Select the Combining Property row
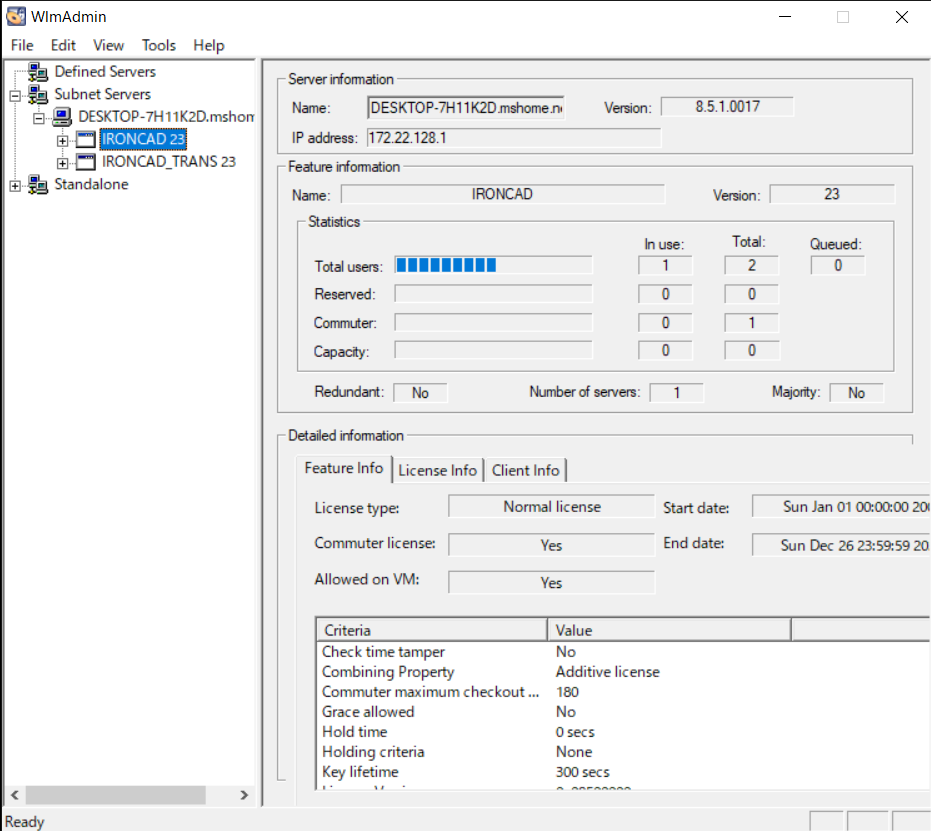 point(623,672)
